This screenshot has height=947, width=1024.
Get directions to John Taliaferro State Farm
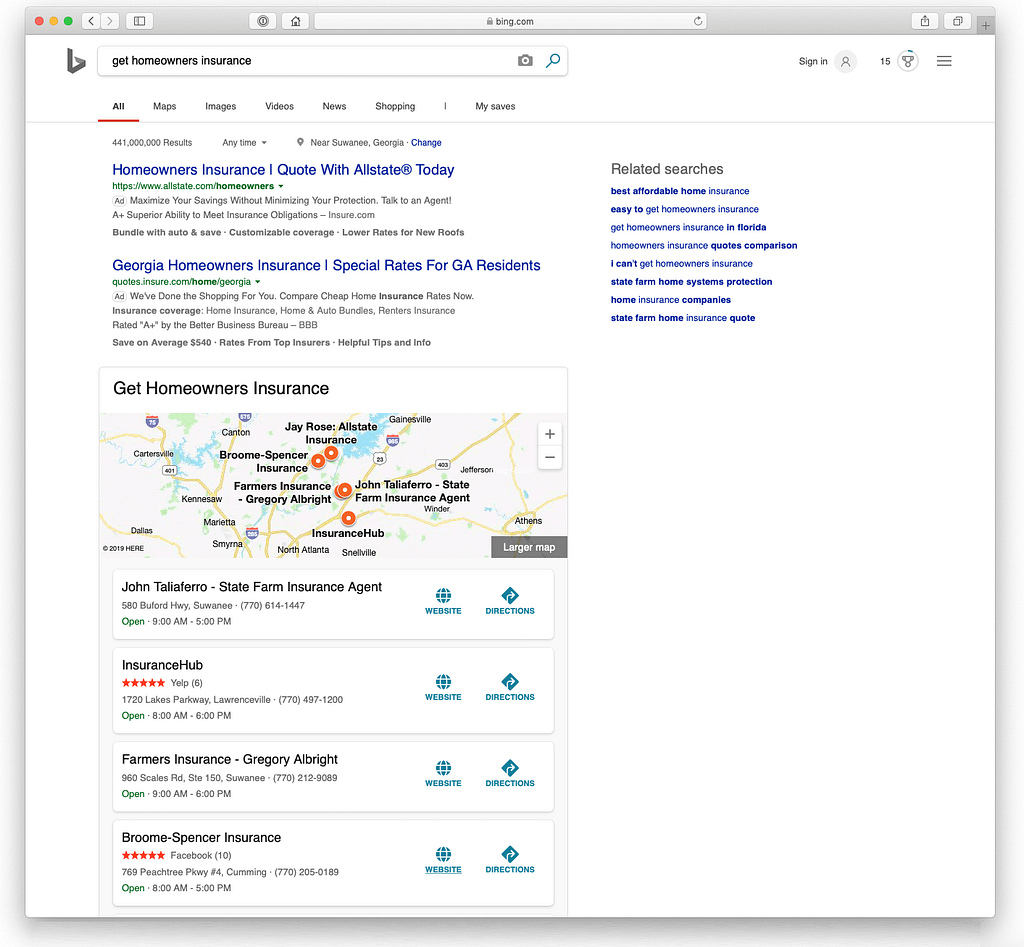509,601
